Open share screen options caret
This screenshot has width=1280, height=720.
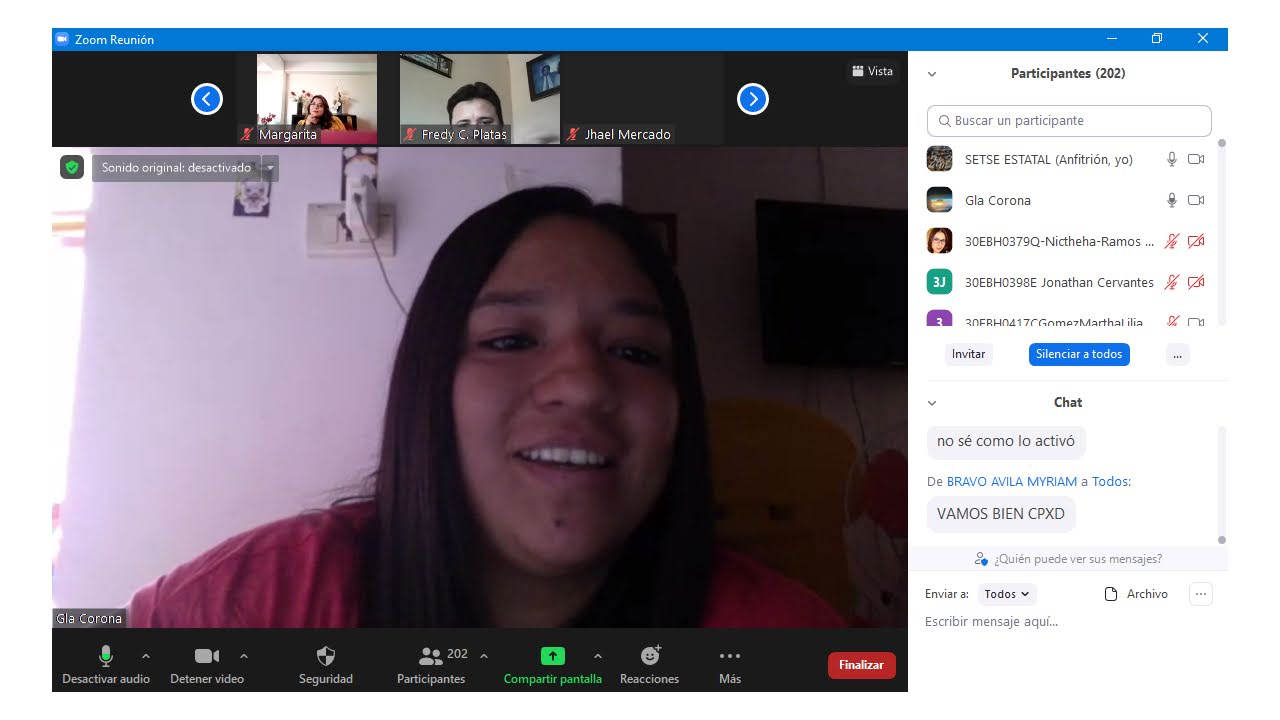point(598,656)
